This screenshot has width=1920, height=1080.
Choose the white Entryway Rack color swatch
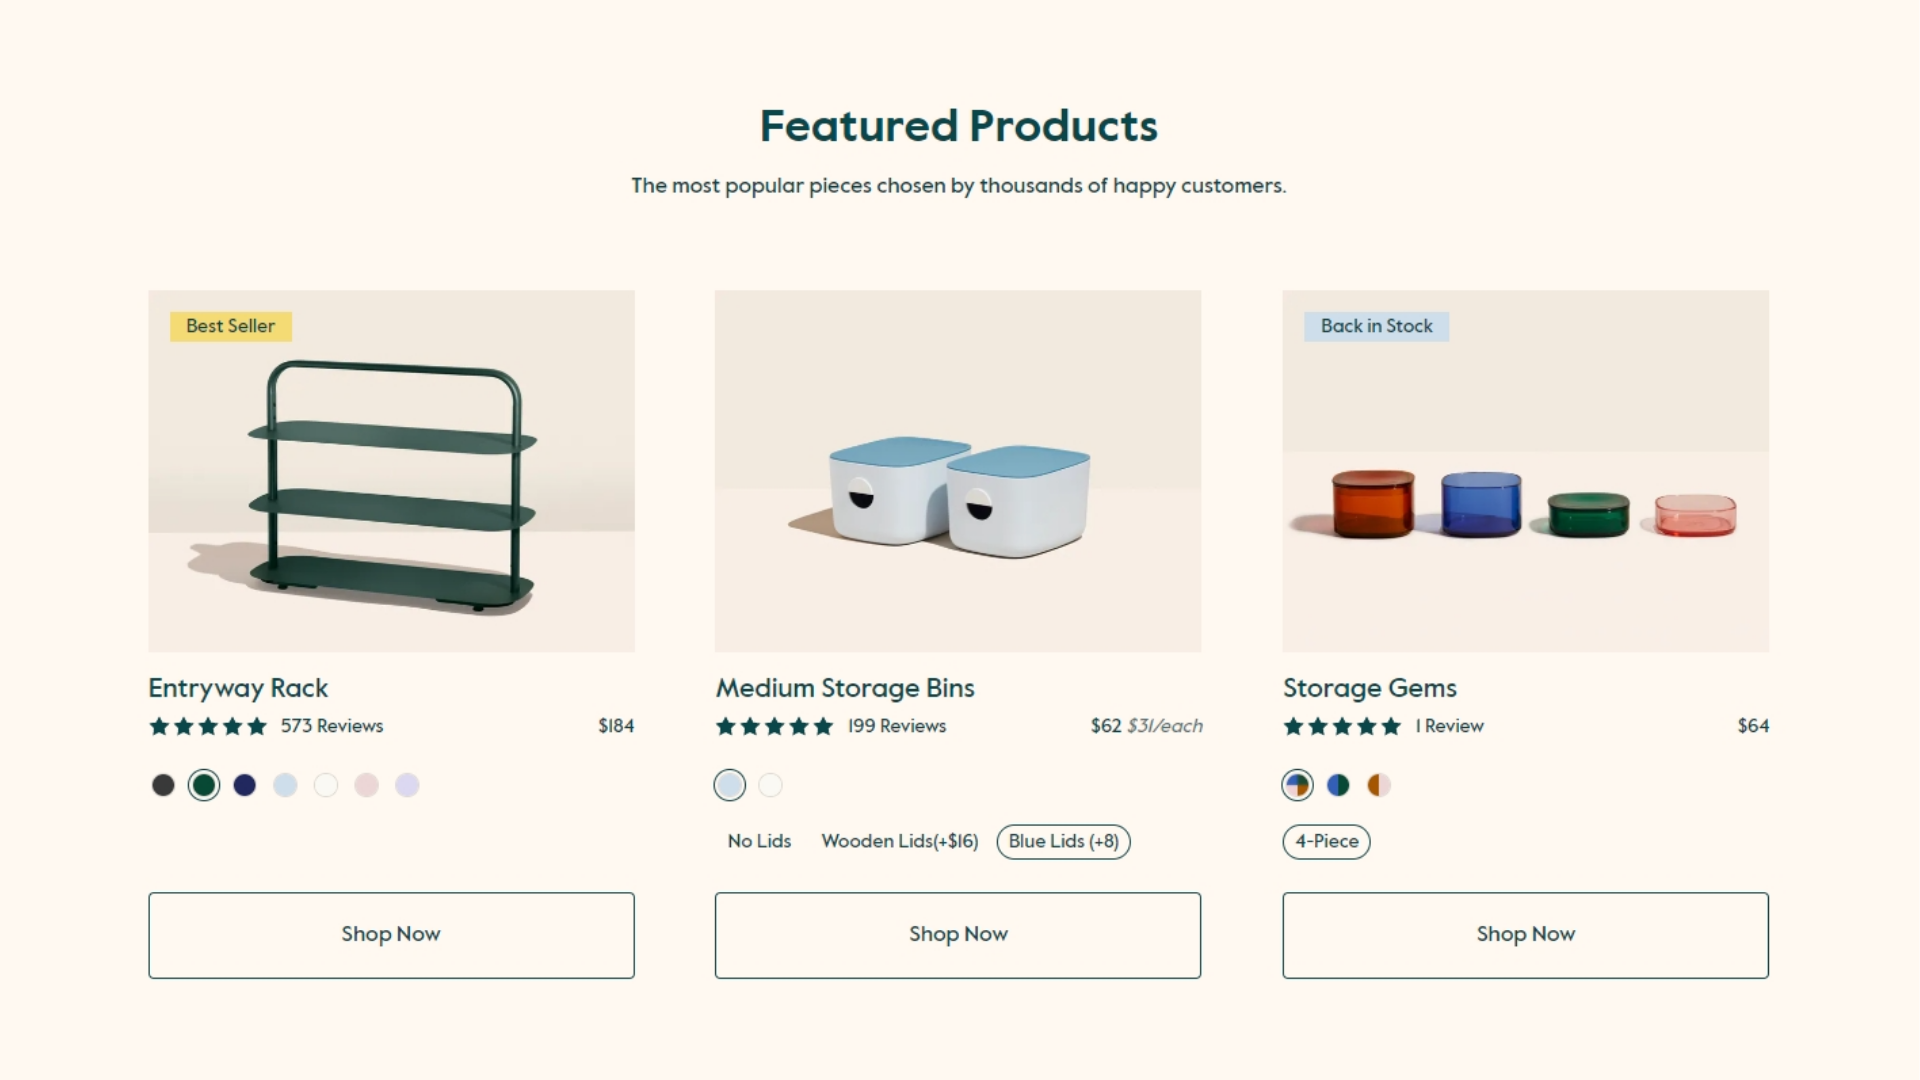coord(326,786)
